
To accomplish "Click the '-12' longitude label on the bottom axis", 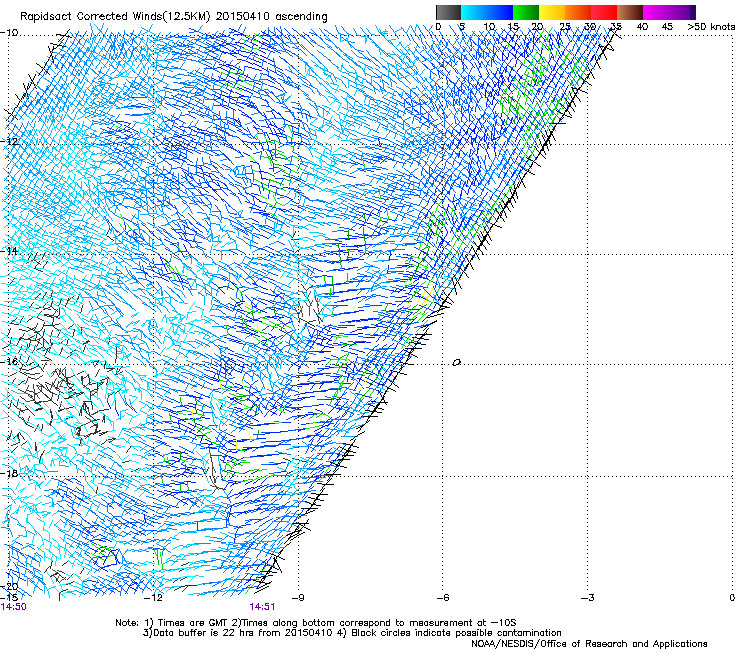I will pos(153,598).
